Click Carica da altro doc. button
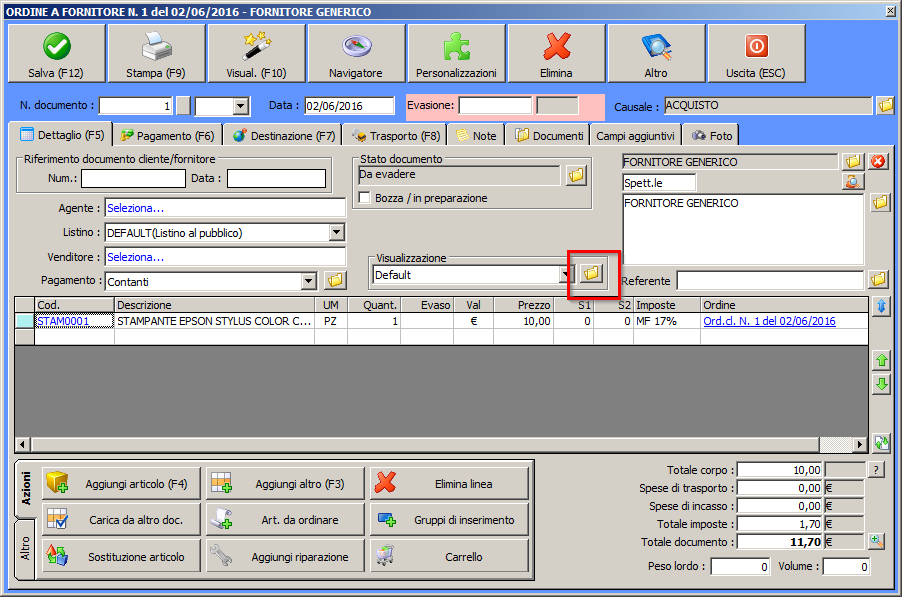 [x=121, y=519]
